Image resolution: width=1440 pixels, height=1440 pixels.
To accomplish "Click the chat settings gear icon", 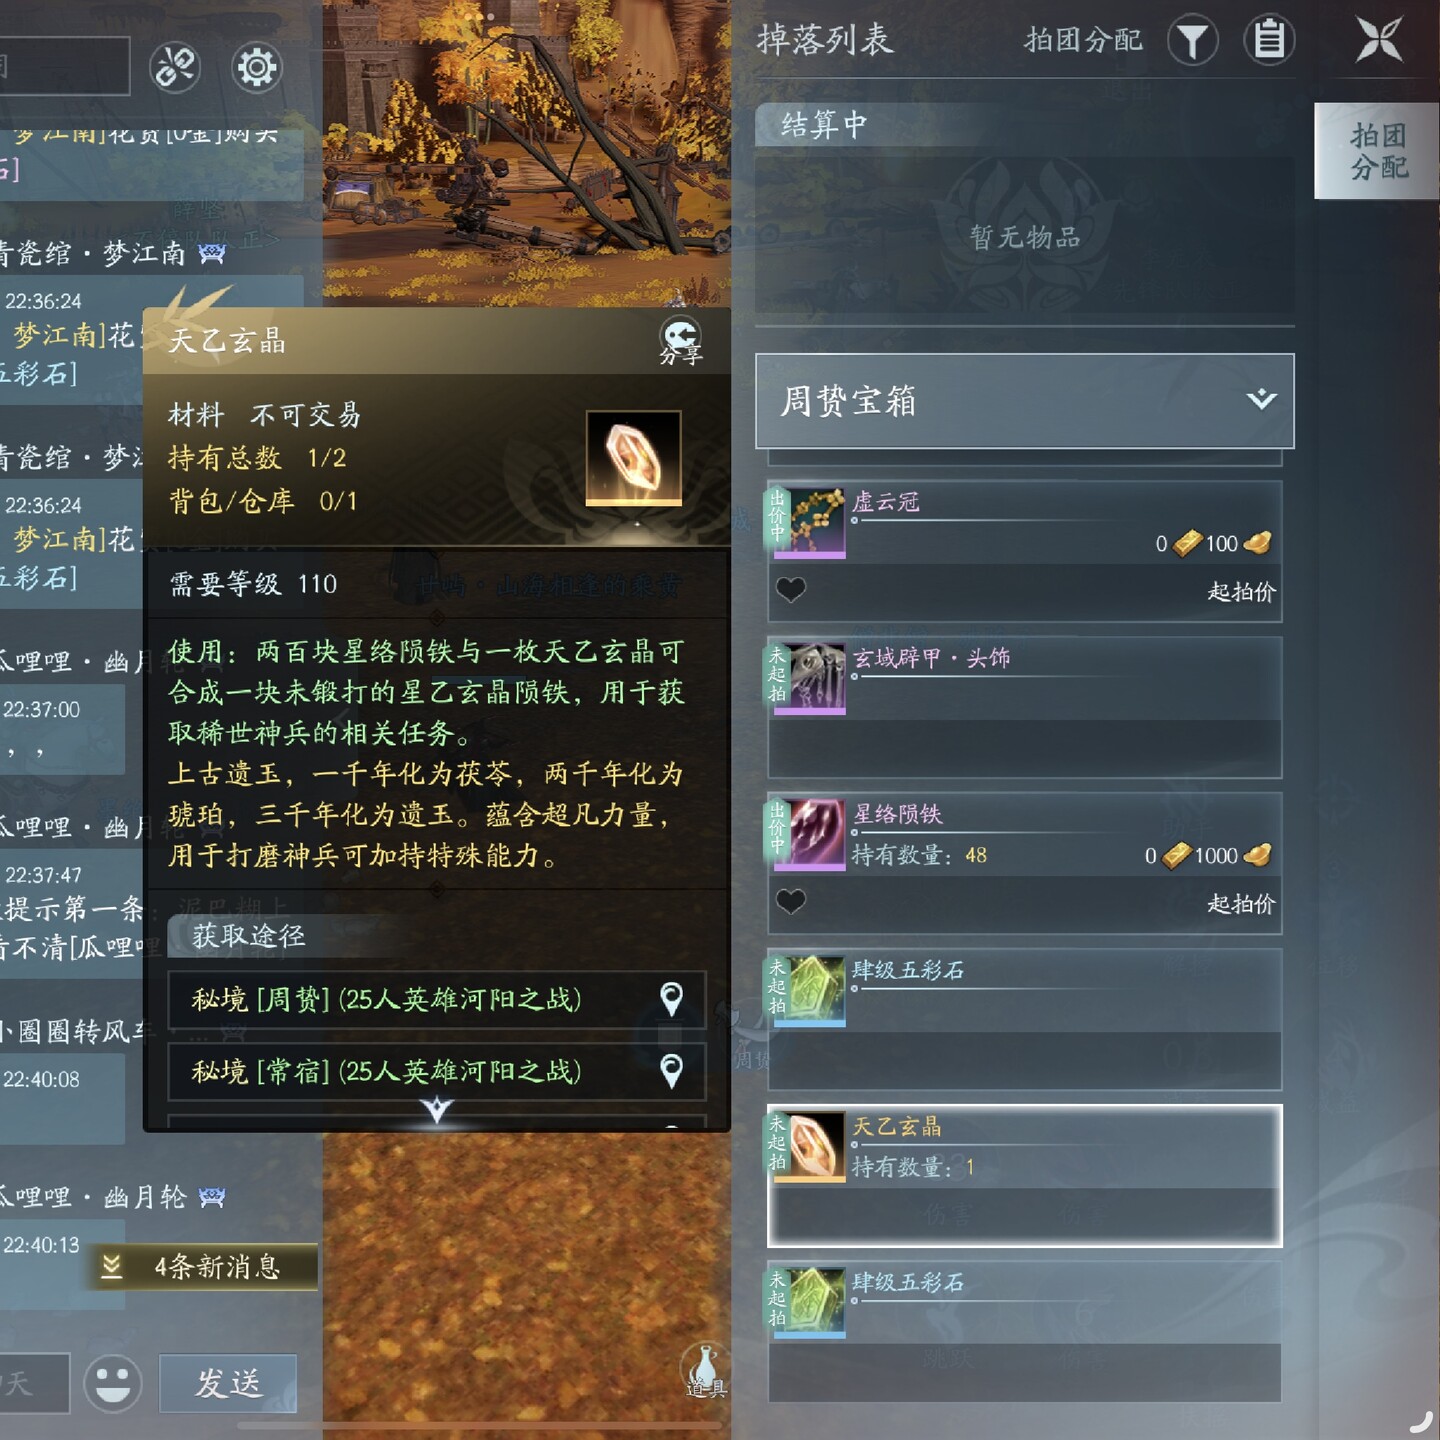I will pos(257,67).
